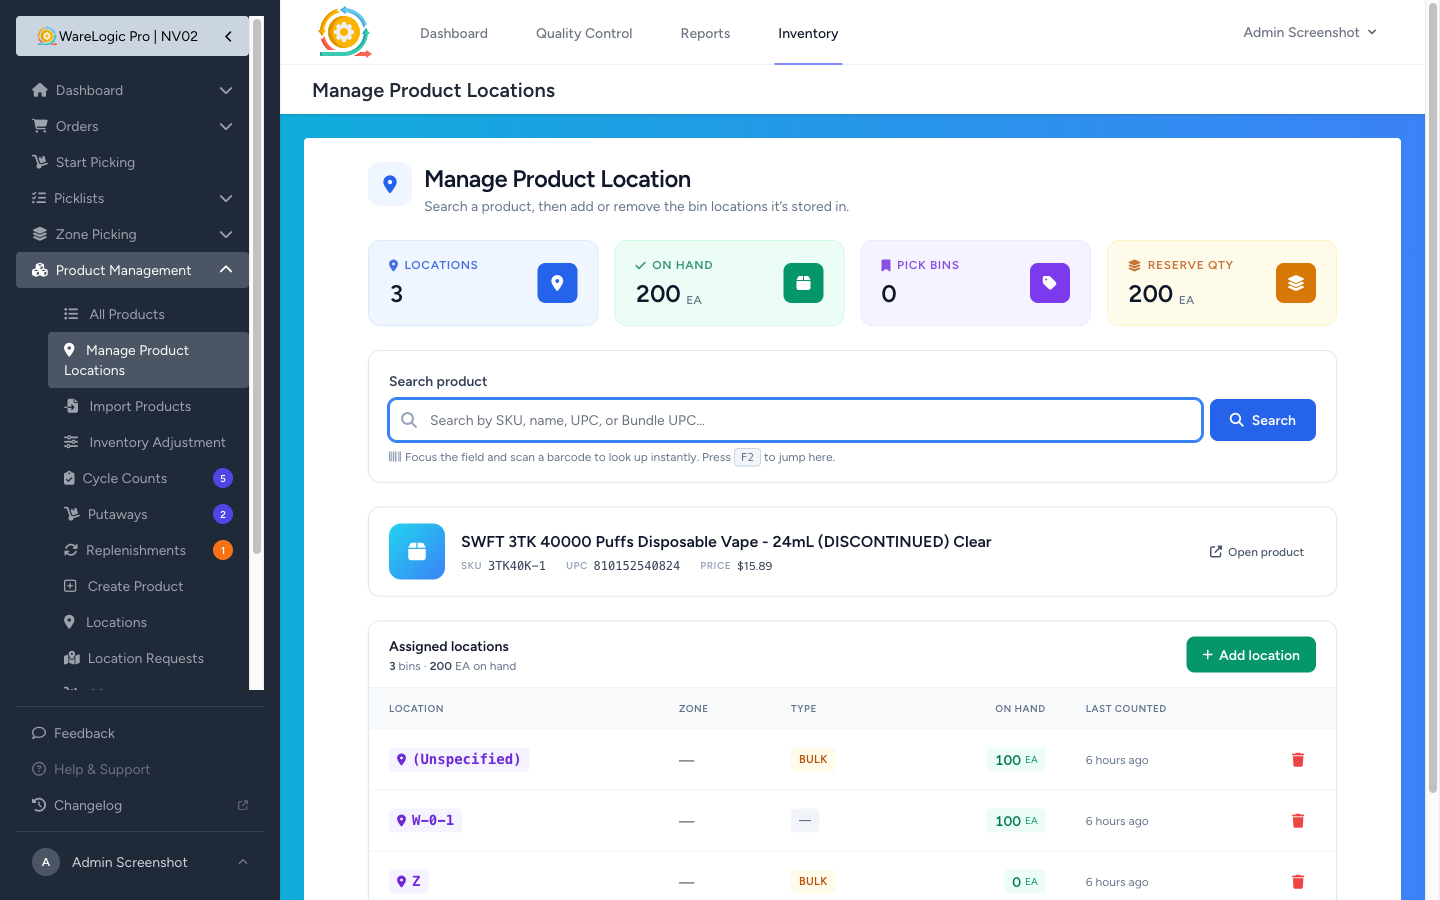The height and width of the screenshot is (900, 1440).
Task: Click the orange Reserve Qty layers icon tile
Action: [x=1295, y=283]
